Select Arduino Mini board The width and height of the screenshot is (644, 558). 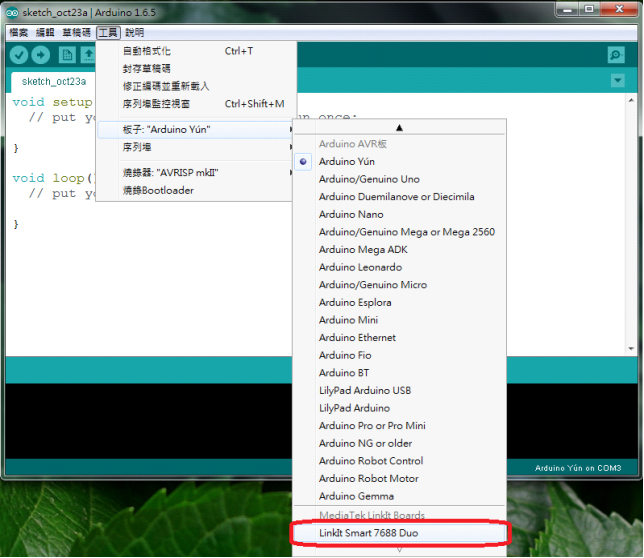399,320
